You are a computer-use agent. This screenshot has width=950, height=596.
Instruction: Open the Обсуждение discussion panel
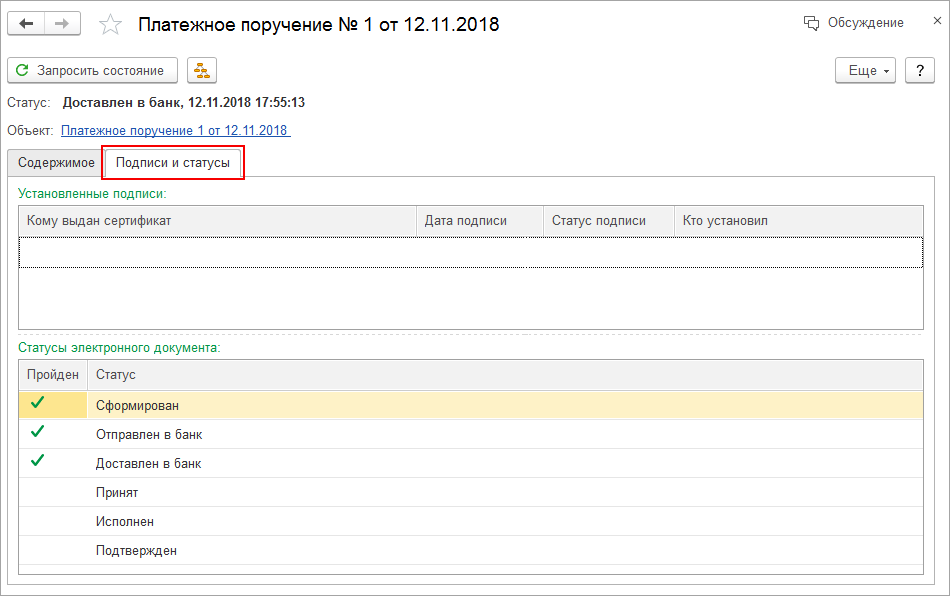pyautogui.click(x=854, y=23)
